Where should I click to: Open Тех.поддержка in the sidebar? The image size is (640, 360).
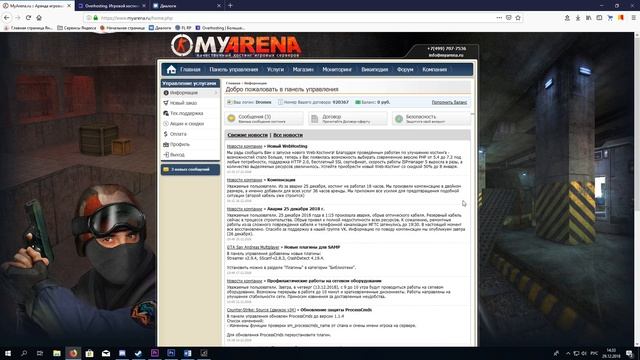(x=187, y=113)
